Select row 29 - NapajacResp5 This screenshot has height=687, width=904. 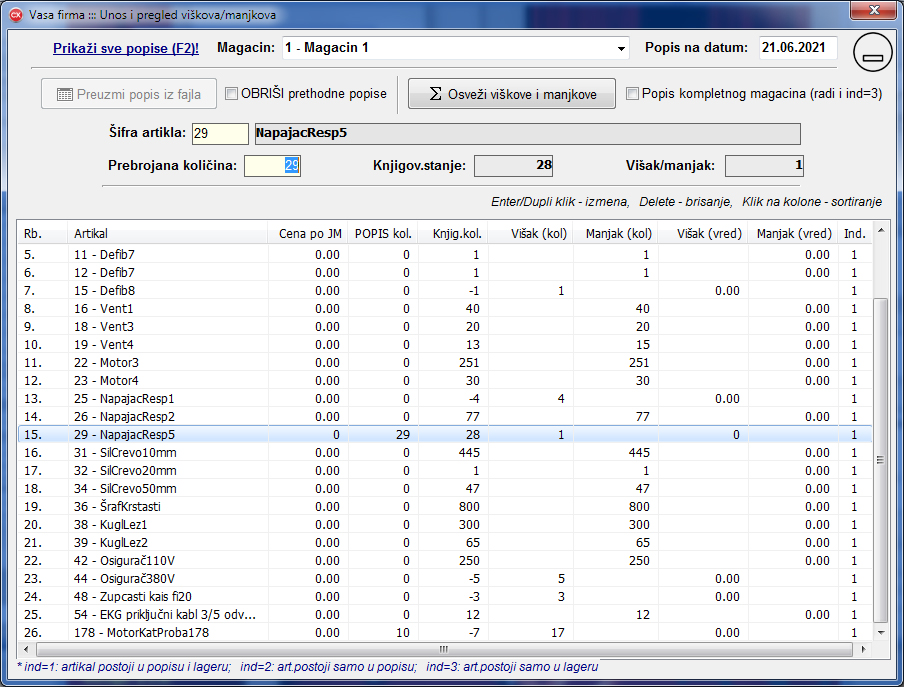(445, 435)
